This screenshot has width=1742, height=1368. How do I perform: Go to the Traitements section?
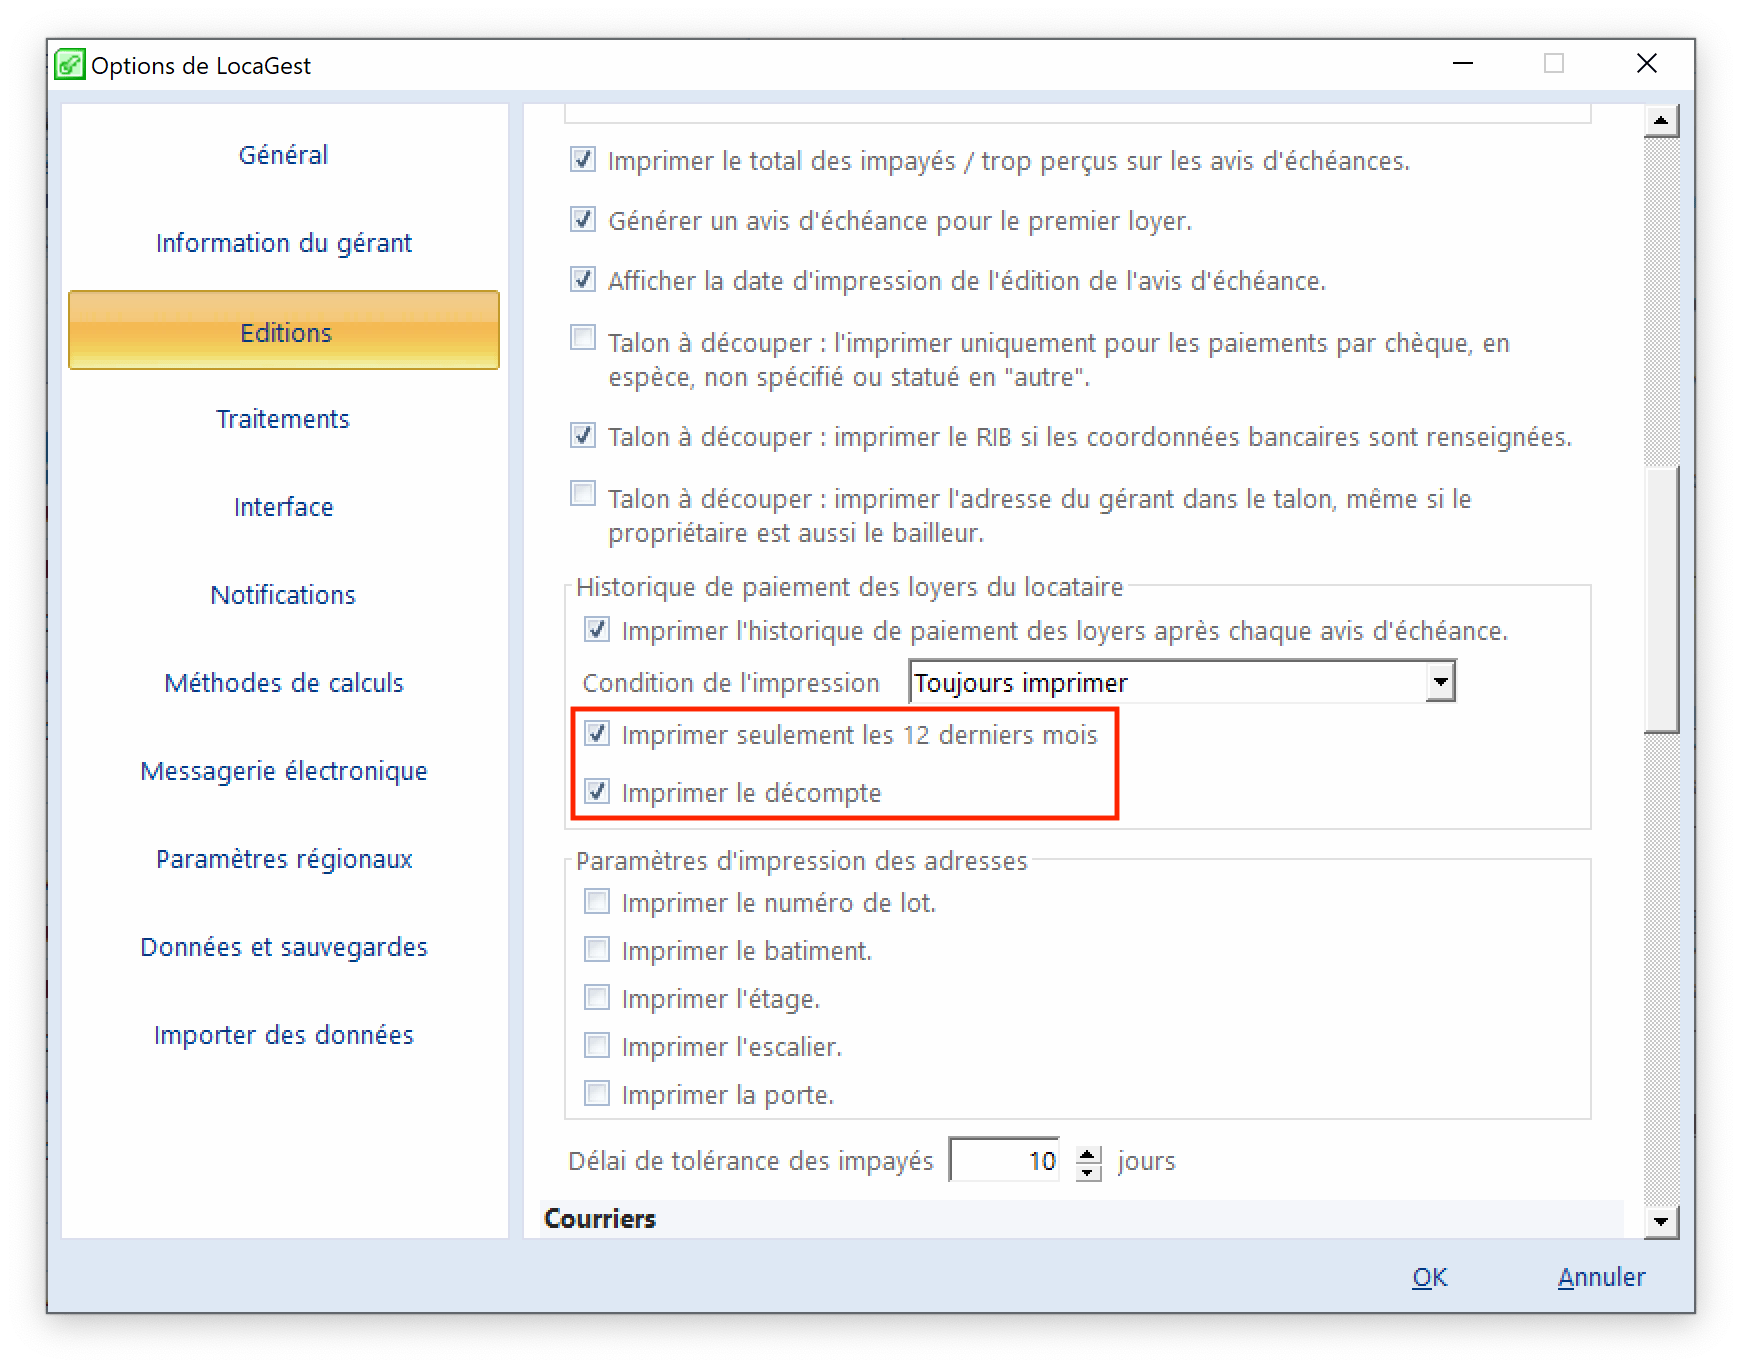point(283,419)
